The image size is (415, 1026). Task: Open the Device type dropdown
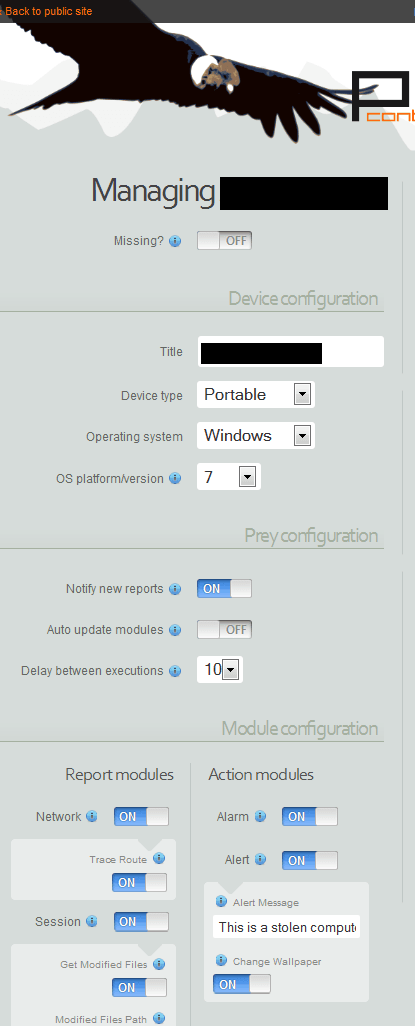256,395
